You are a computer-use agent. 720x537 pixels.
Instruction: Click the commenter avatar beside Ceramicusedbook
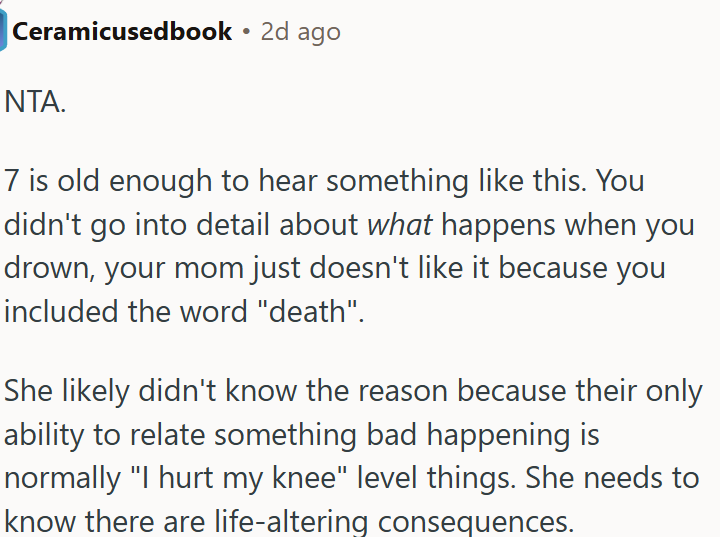coord(3,31)
